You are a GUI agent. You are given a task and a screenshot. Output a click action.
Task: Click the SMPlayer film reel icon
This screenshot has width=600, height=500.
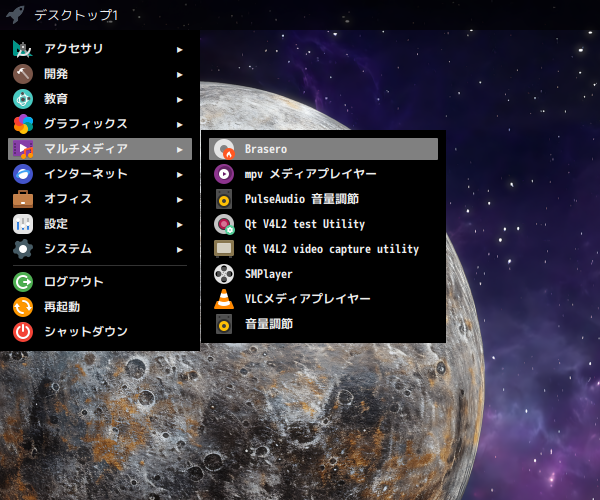224,274
